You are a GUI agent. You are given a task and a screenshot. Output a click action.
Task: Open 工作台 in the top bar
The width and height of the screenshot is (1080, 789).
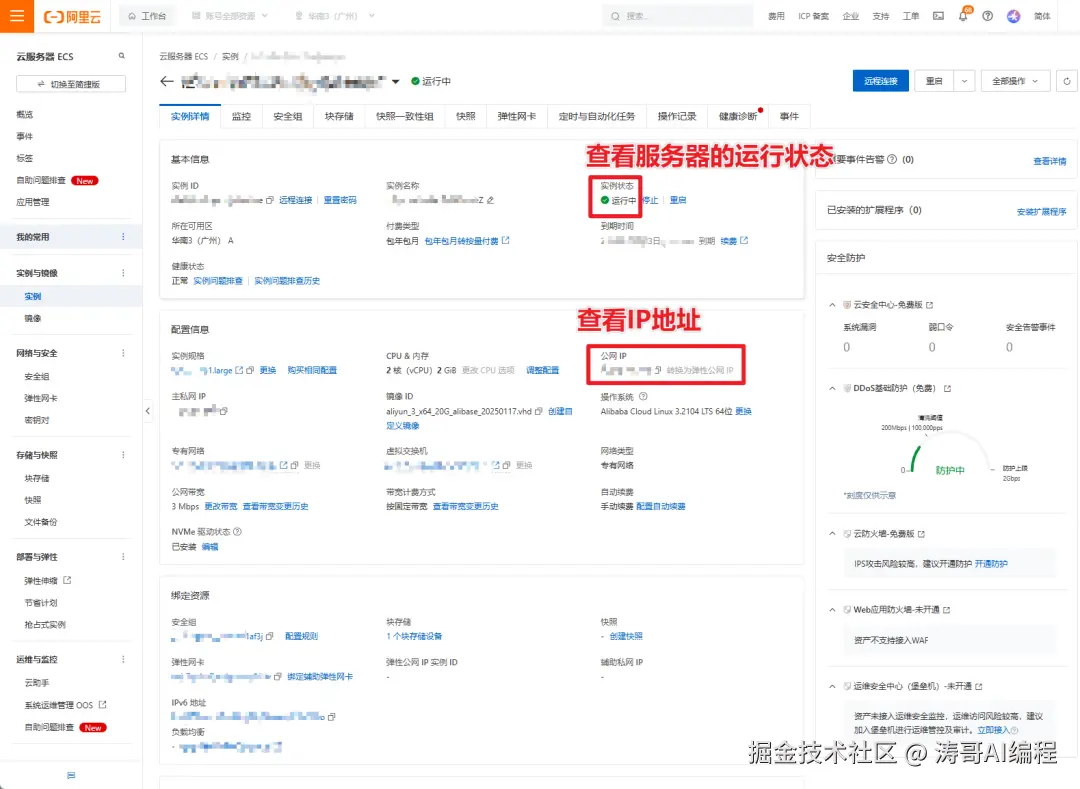(147, 16)
